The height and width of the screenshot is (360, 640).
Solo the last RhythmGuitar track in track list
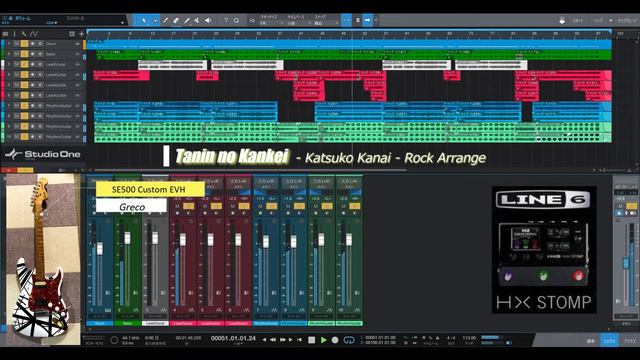[x=24, y=136]
